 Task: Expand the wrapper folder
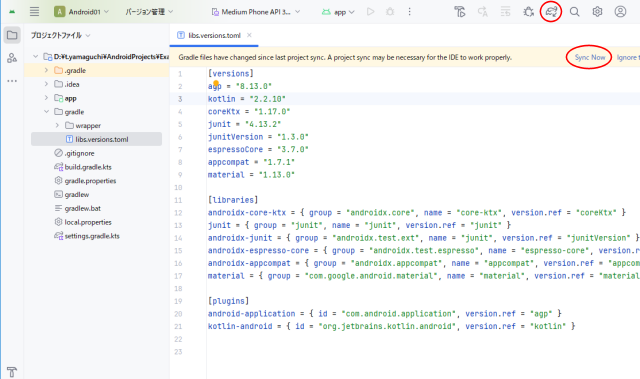pyautogui.click(x=57, y=125)
